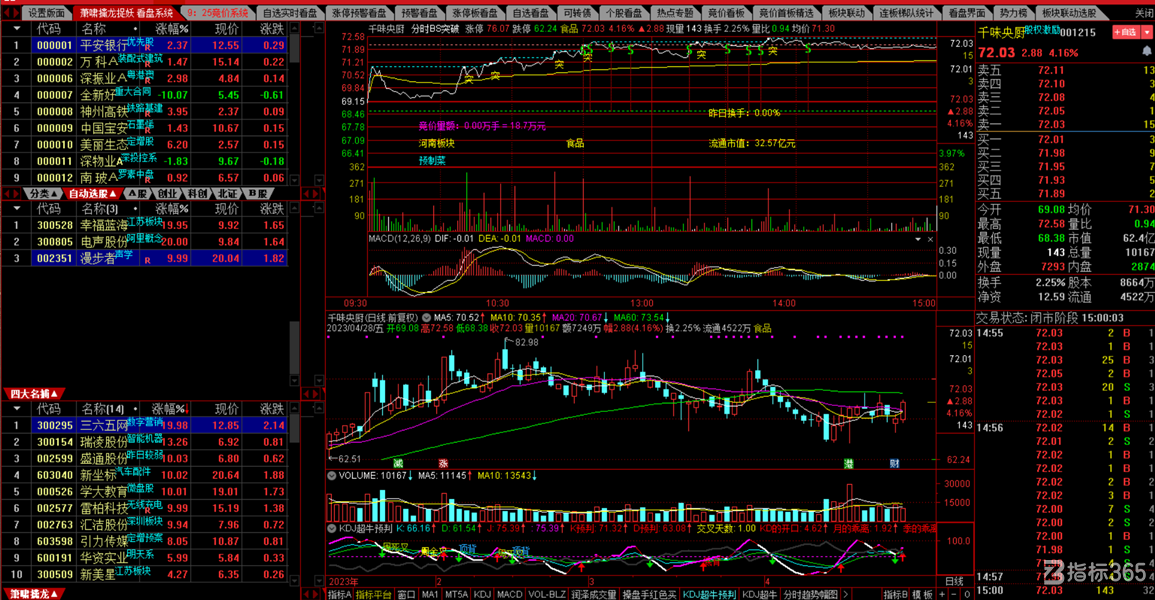This screenshot has width=1155, height=600.
Task: Open the 涨停预警看盘 tab
Action: pos(359,13)
